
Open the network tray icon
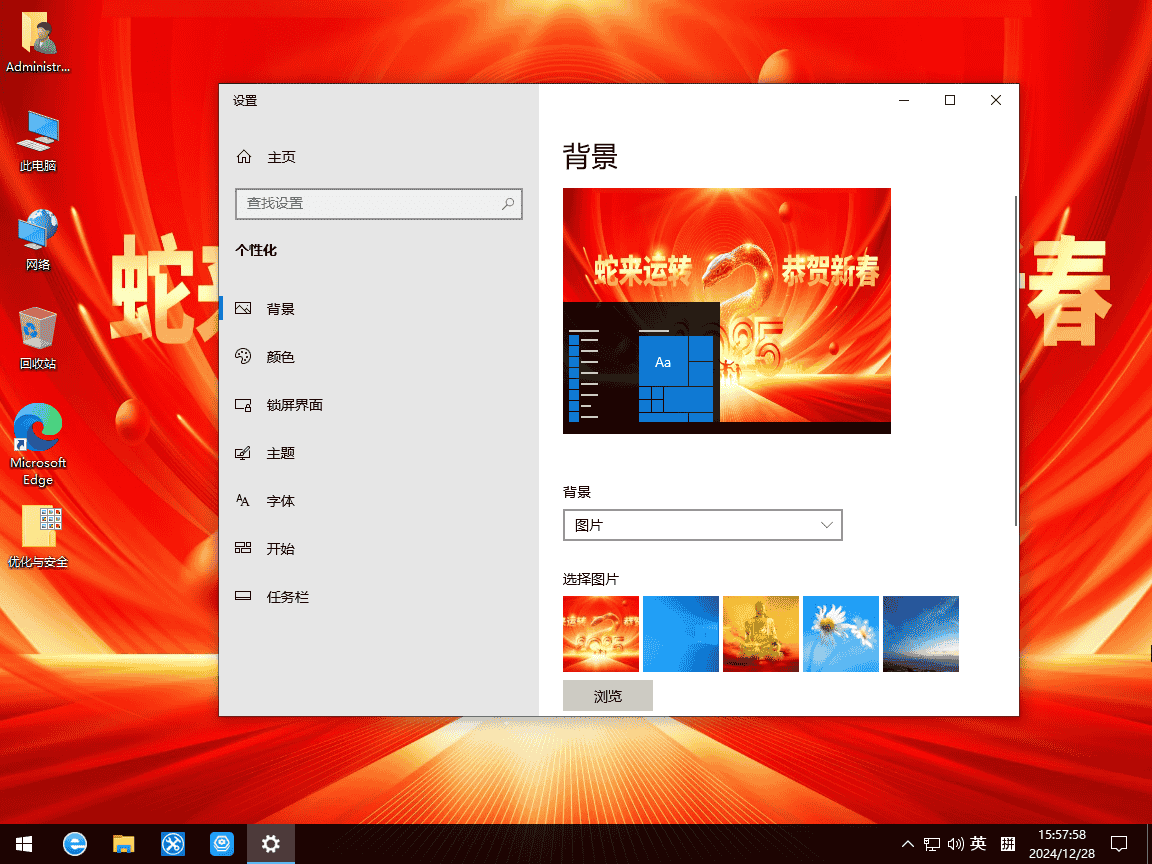[932, 844]
